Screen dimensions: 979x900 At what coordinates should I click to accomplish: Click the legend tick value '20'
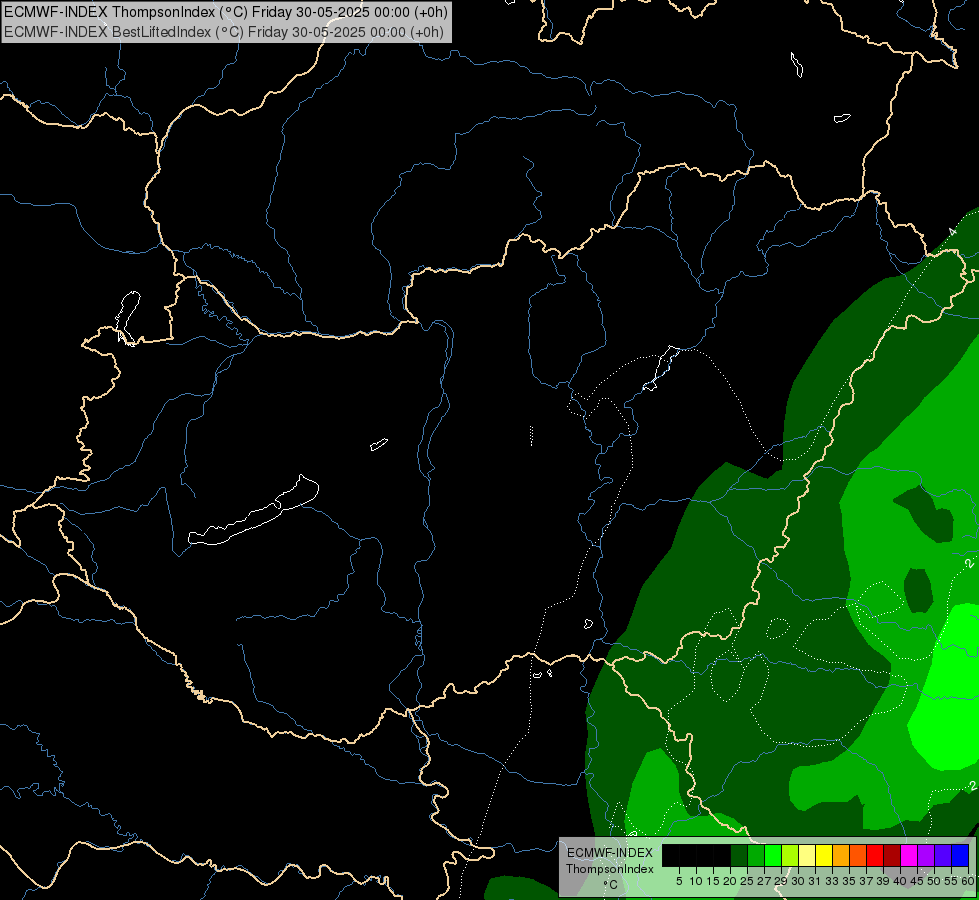pos(730,881)
